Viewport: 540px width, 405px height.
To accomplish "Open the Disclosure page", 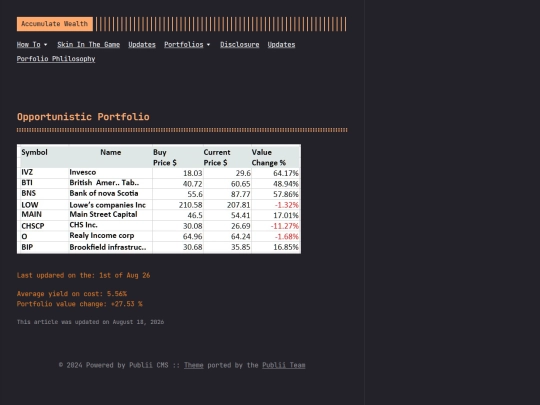I will (x=240, y=45).
